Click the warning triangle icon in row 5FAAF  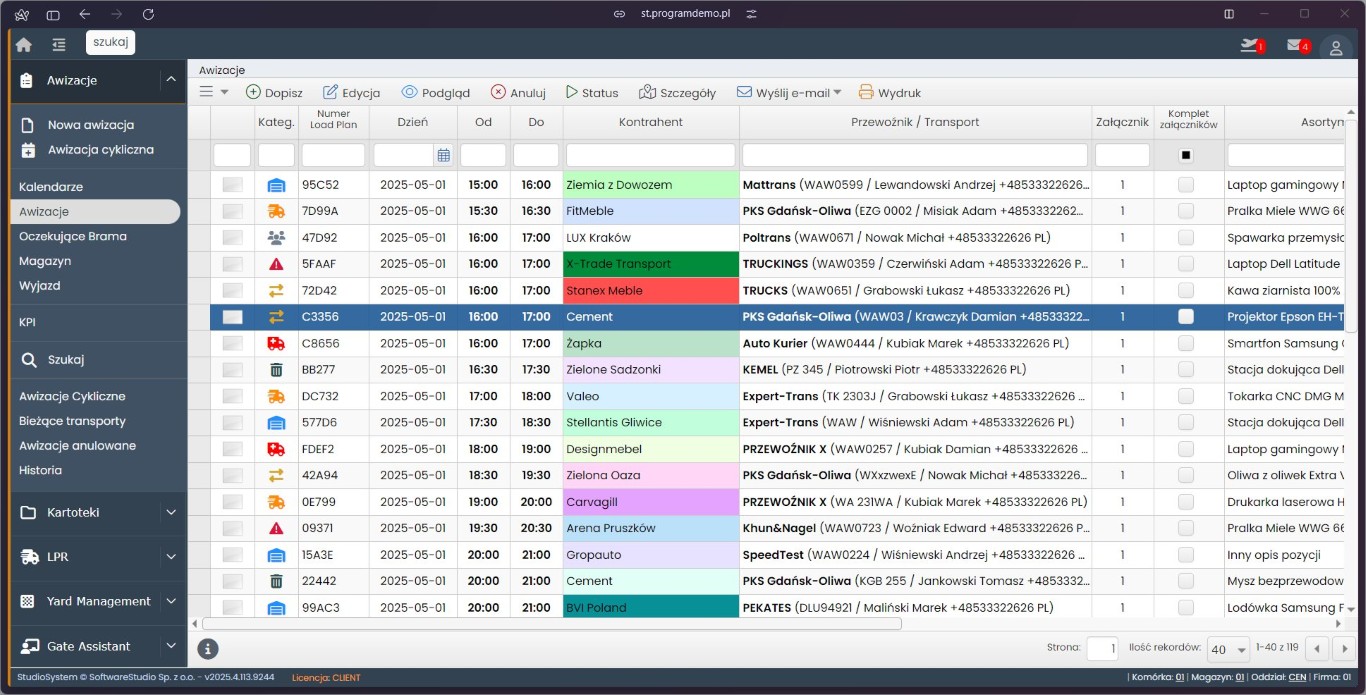tap(276, 264)
